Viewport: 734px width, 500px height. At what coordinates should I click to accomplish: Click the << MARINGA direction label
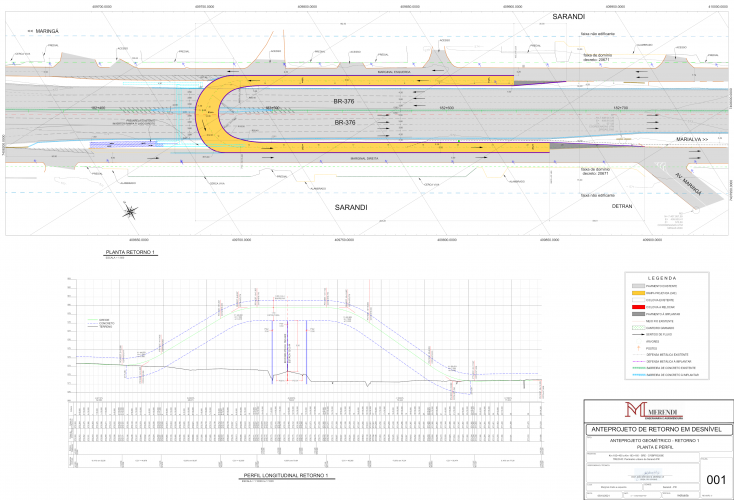tap(44, 31)
